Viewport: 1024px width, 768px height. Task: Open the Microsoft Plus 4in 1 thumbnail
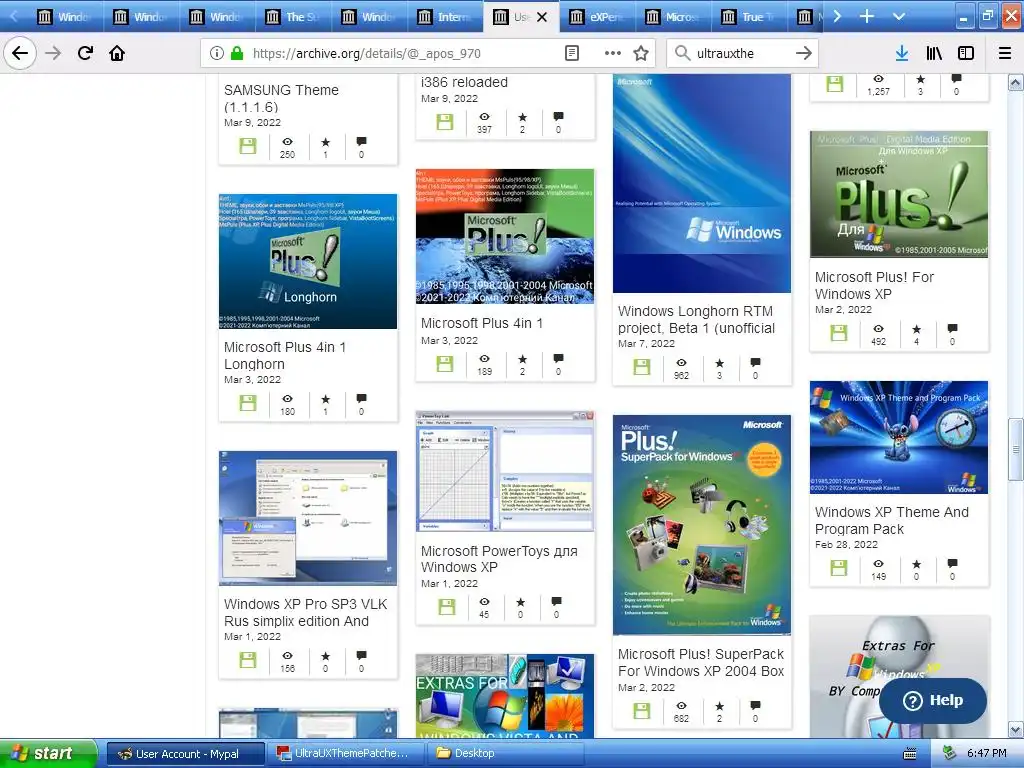pyautogui.click(x=505, y=236)
